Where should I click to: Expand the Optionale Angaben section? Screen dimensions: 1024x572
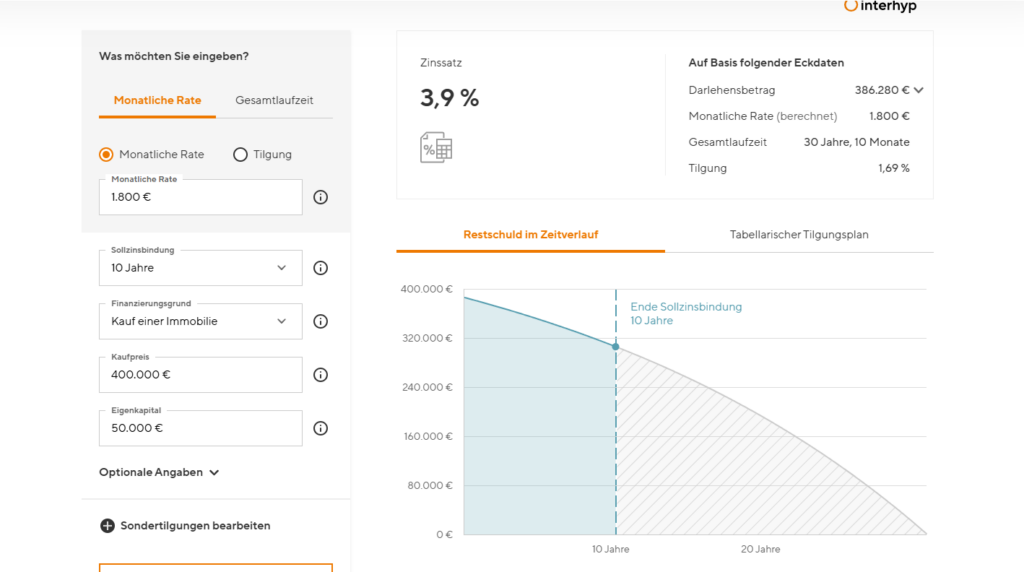(x=159, y=472)
